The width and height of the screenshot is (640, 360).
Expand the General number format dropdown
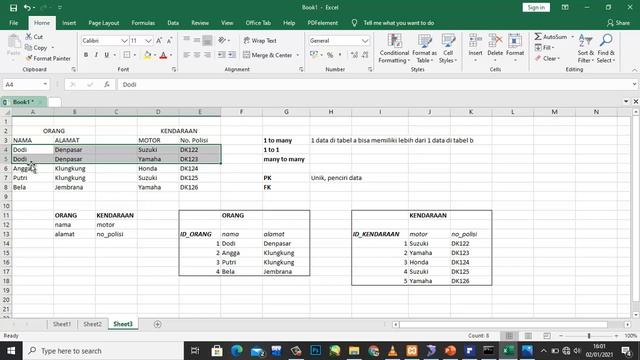pyautogui.click(x=365, y=40)
